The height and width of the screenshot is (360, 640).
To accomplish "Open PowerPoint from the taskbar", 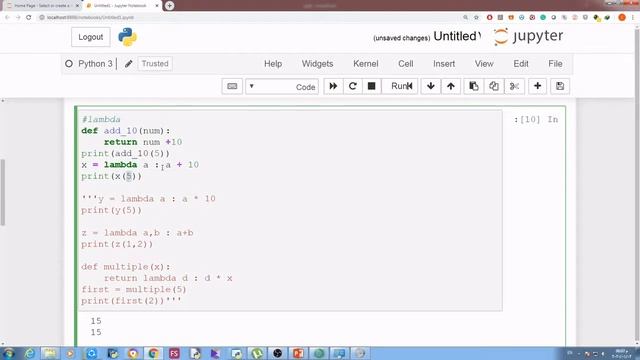I will (x=298, y=353).
